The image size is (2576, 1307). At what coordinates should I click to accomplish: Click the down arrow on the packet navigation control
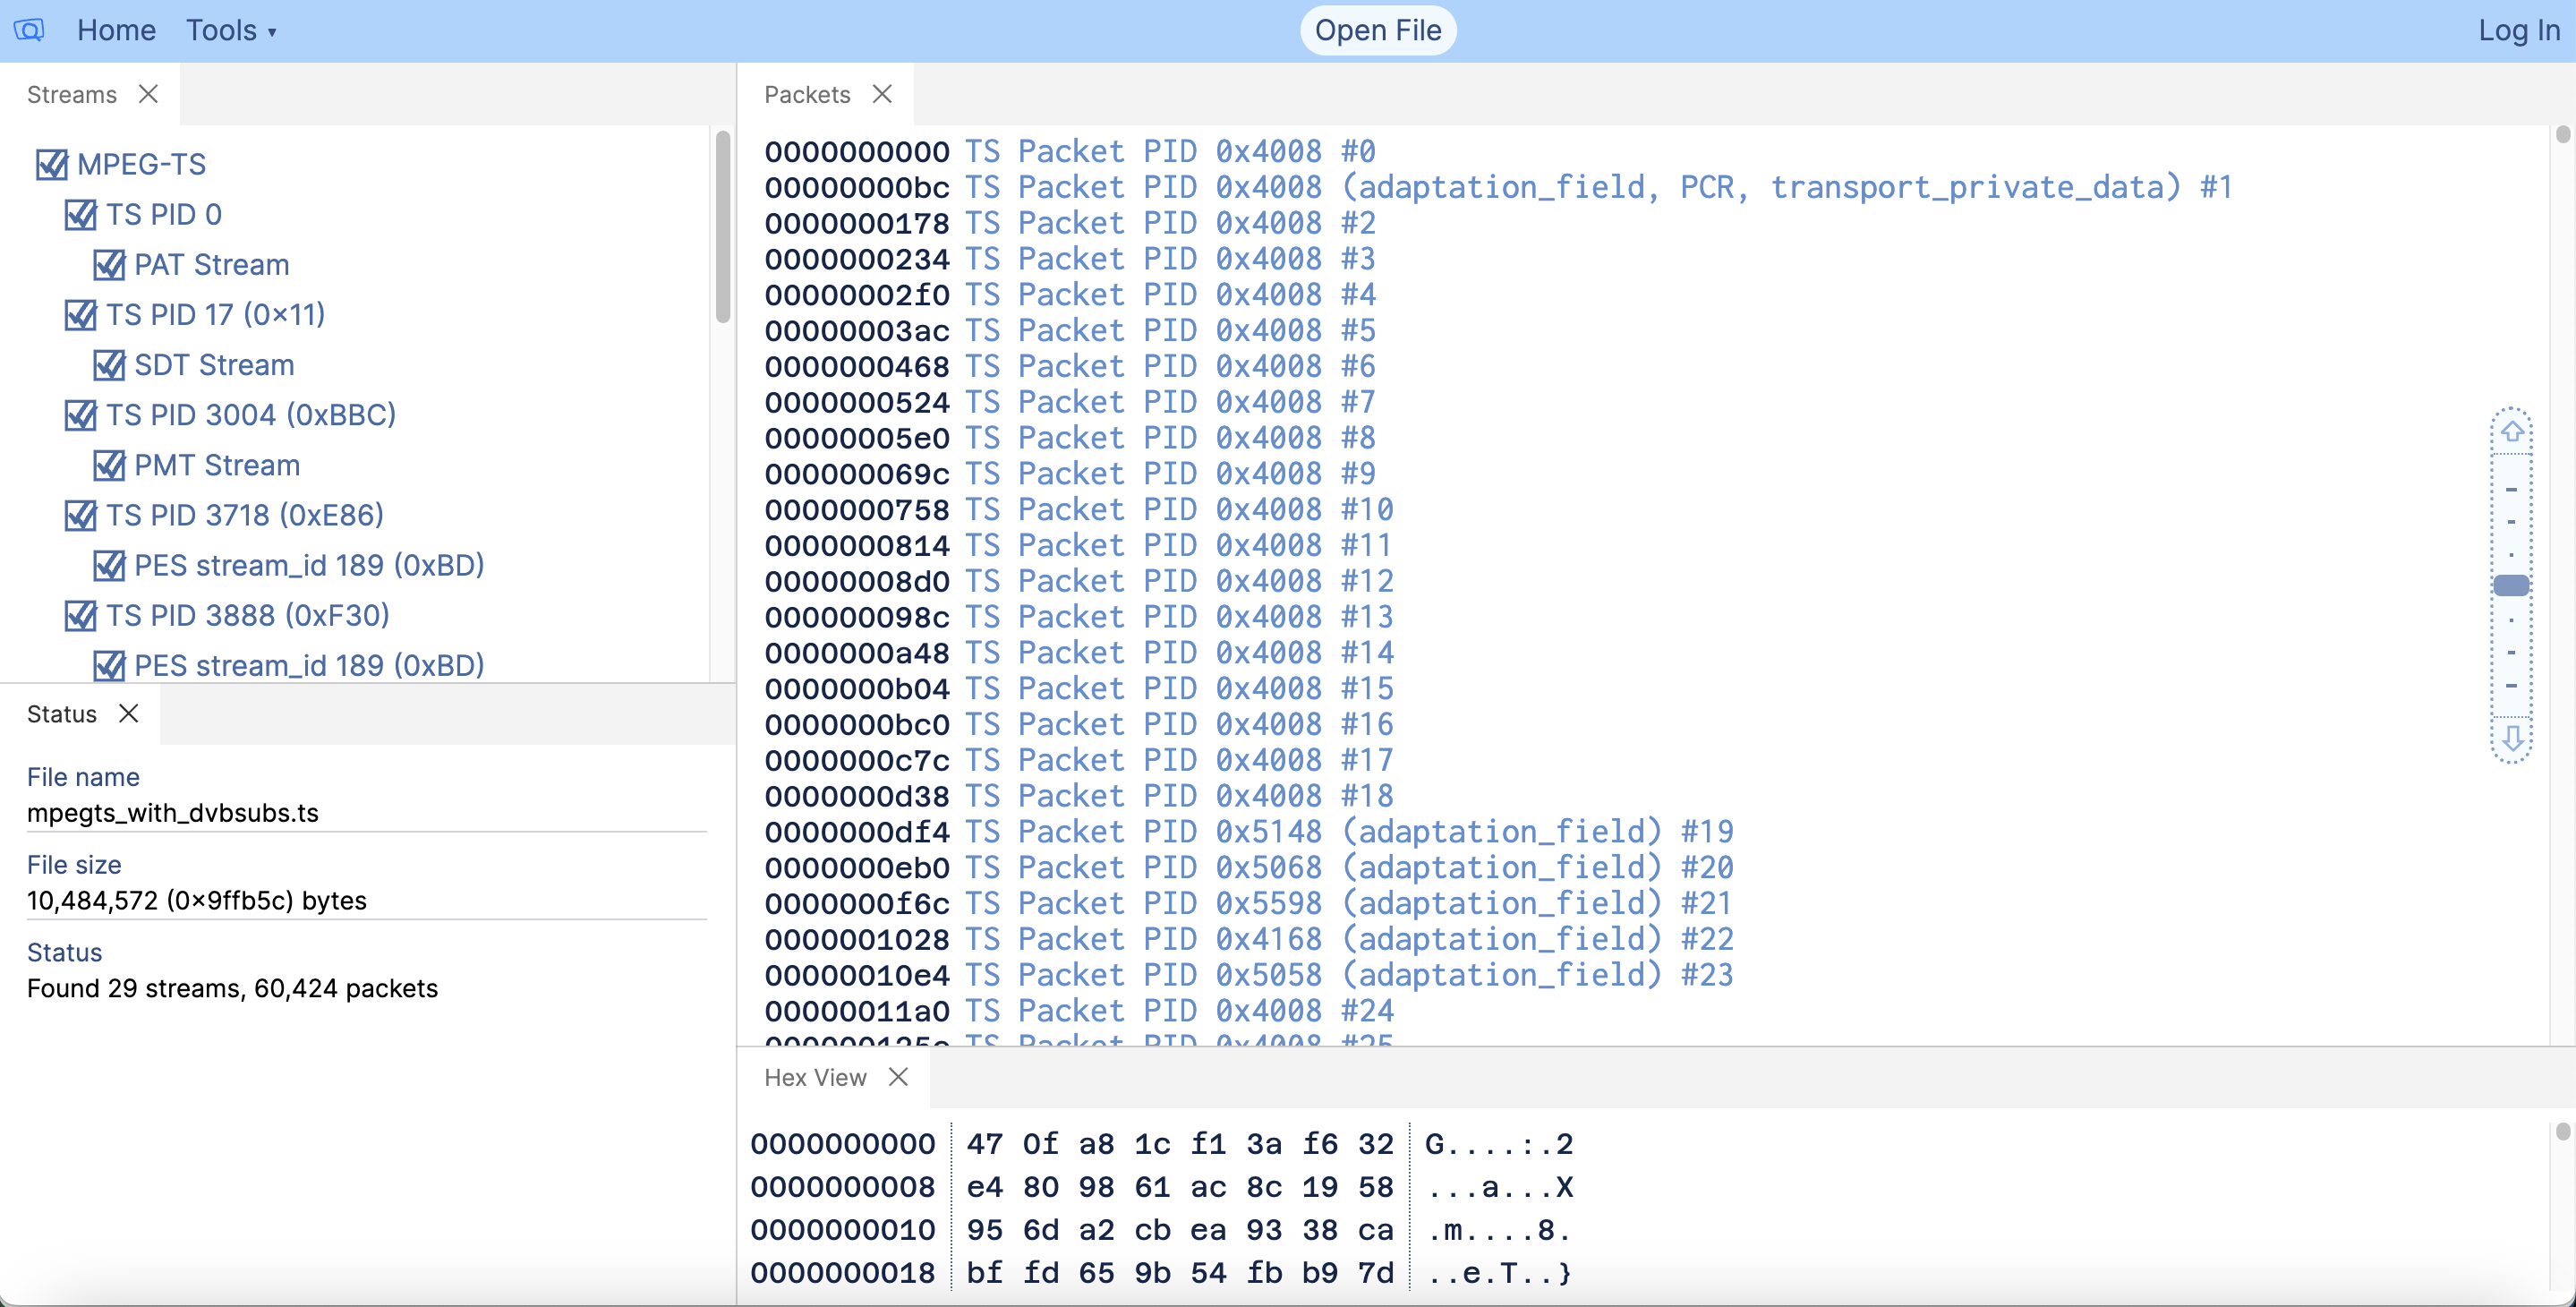(2513, 741)
